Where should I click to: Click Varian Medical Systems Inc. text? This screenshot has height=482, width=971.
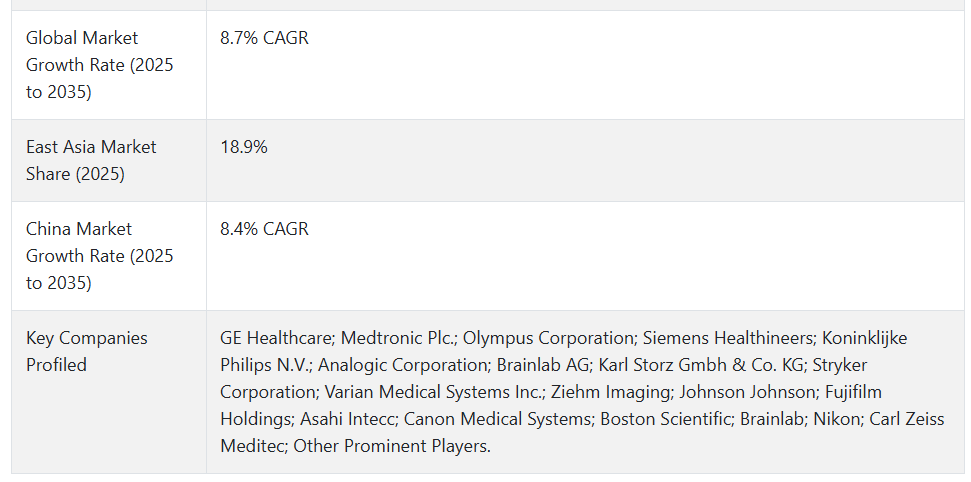[433, 392]
